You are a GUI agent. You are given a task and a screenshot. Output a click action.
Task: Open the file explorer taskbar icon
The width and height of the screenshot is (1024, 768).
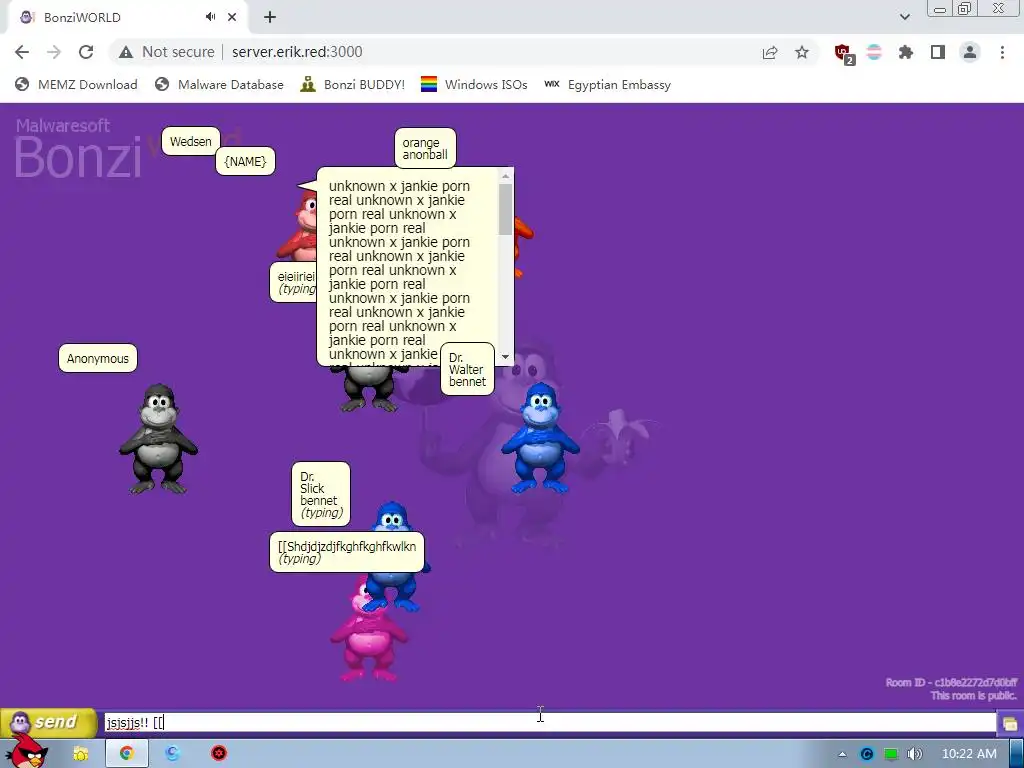pos(80,754)
